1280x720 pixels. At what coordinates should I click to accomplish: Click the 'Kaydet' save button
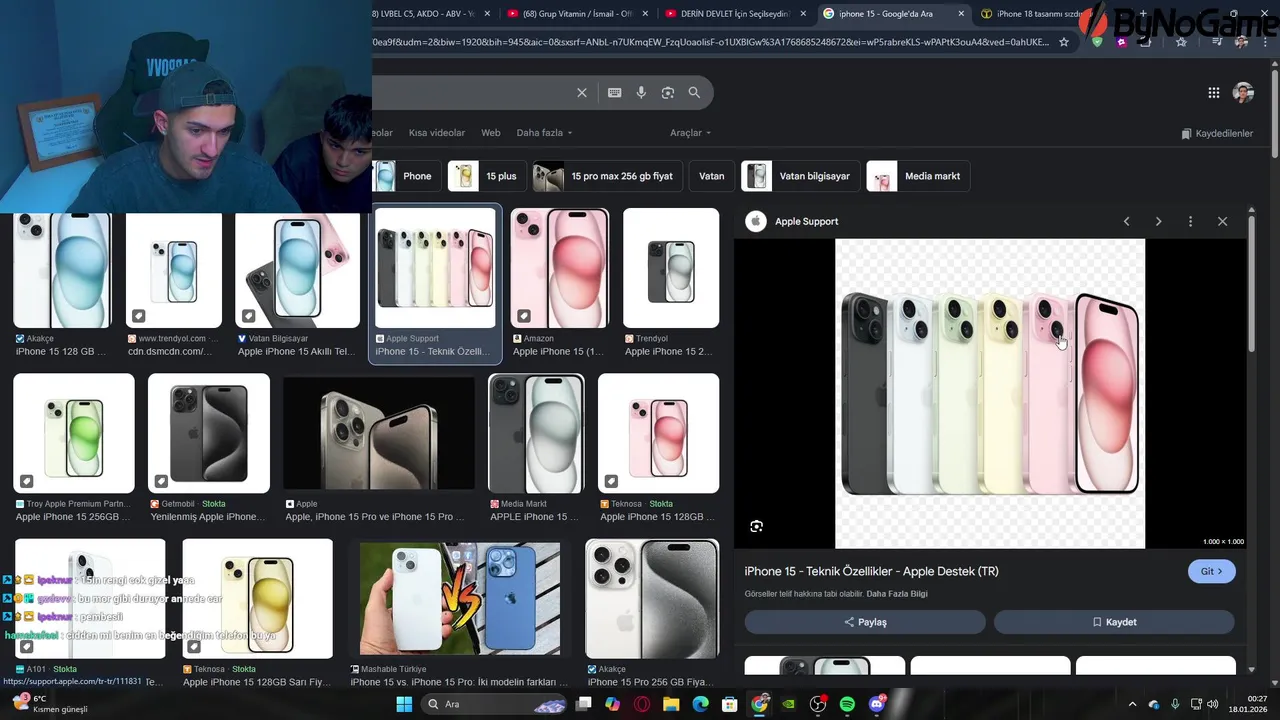[x=1114, y=622]
